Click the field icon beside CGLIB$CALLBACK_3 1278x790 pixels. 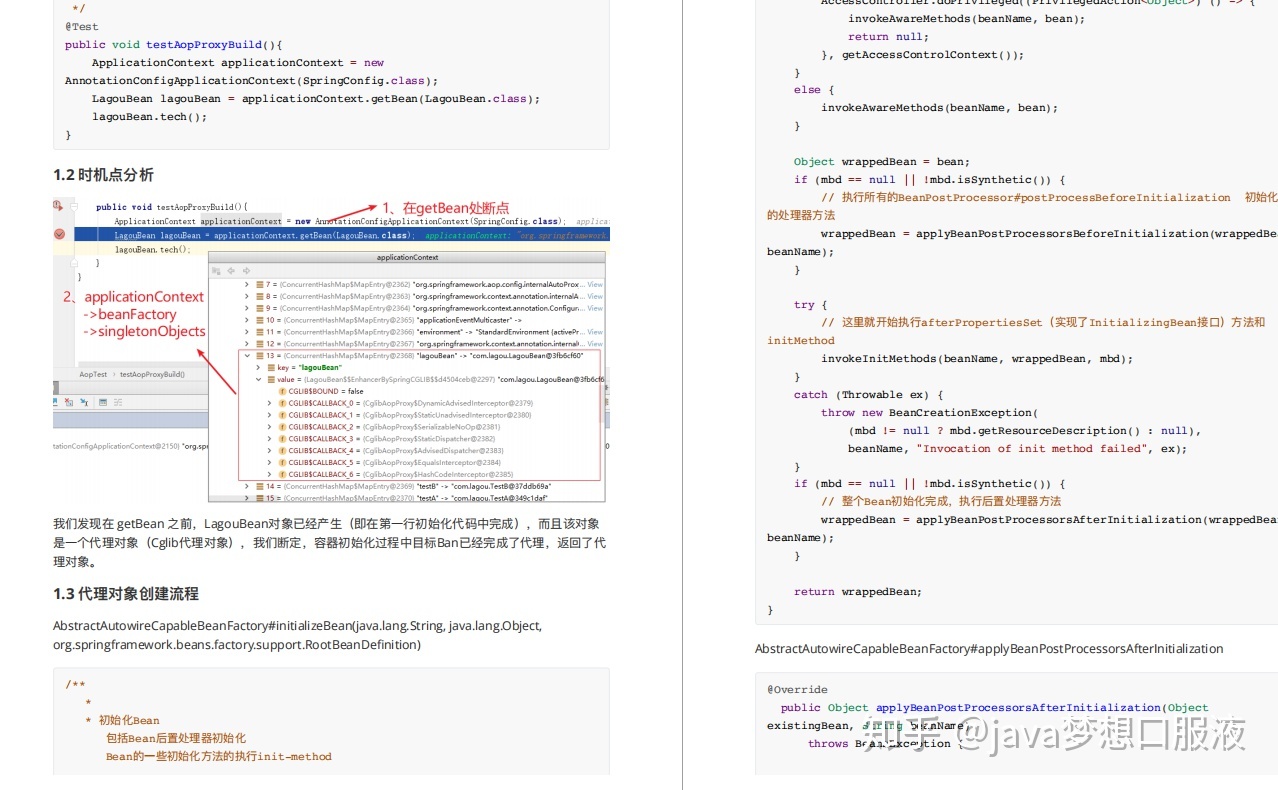(282, 439)
